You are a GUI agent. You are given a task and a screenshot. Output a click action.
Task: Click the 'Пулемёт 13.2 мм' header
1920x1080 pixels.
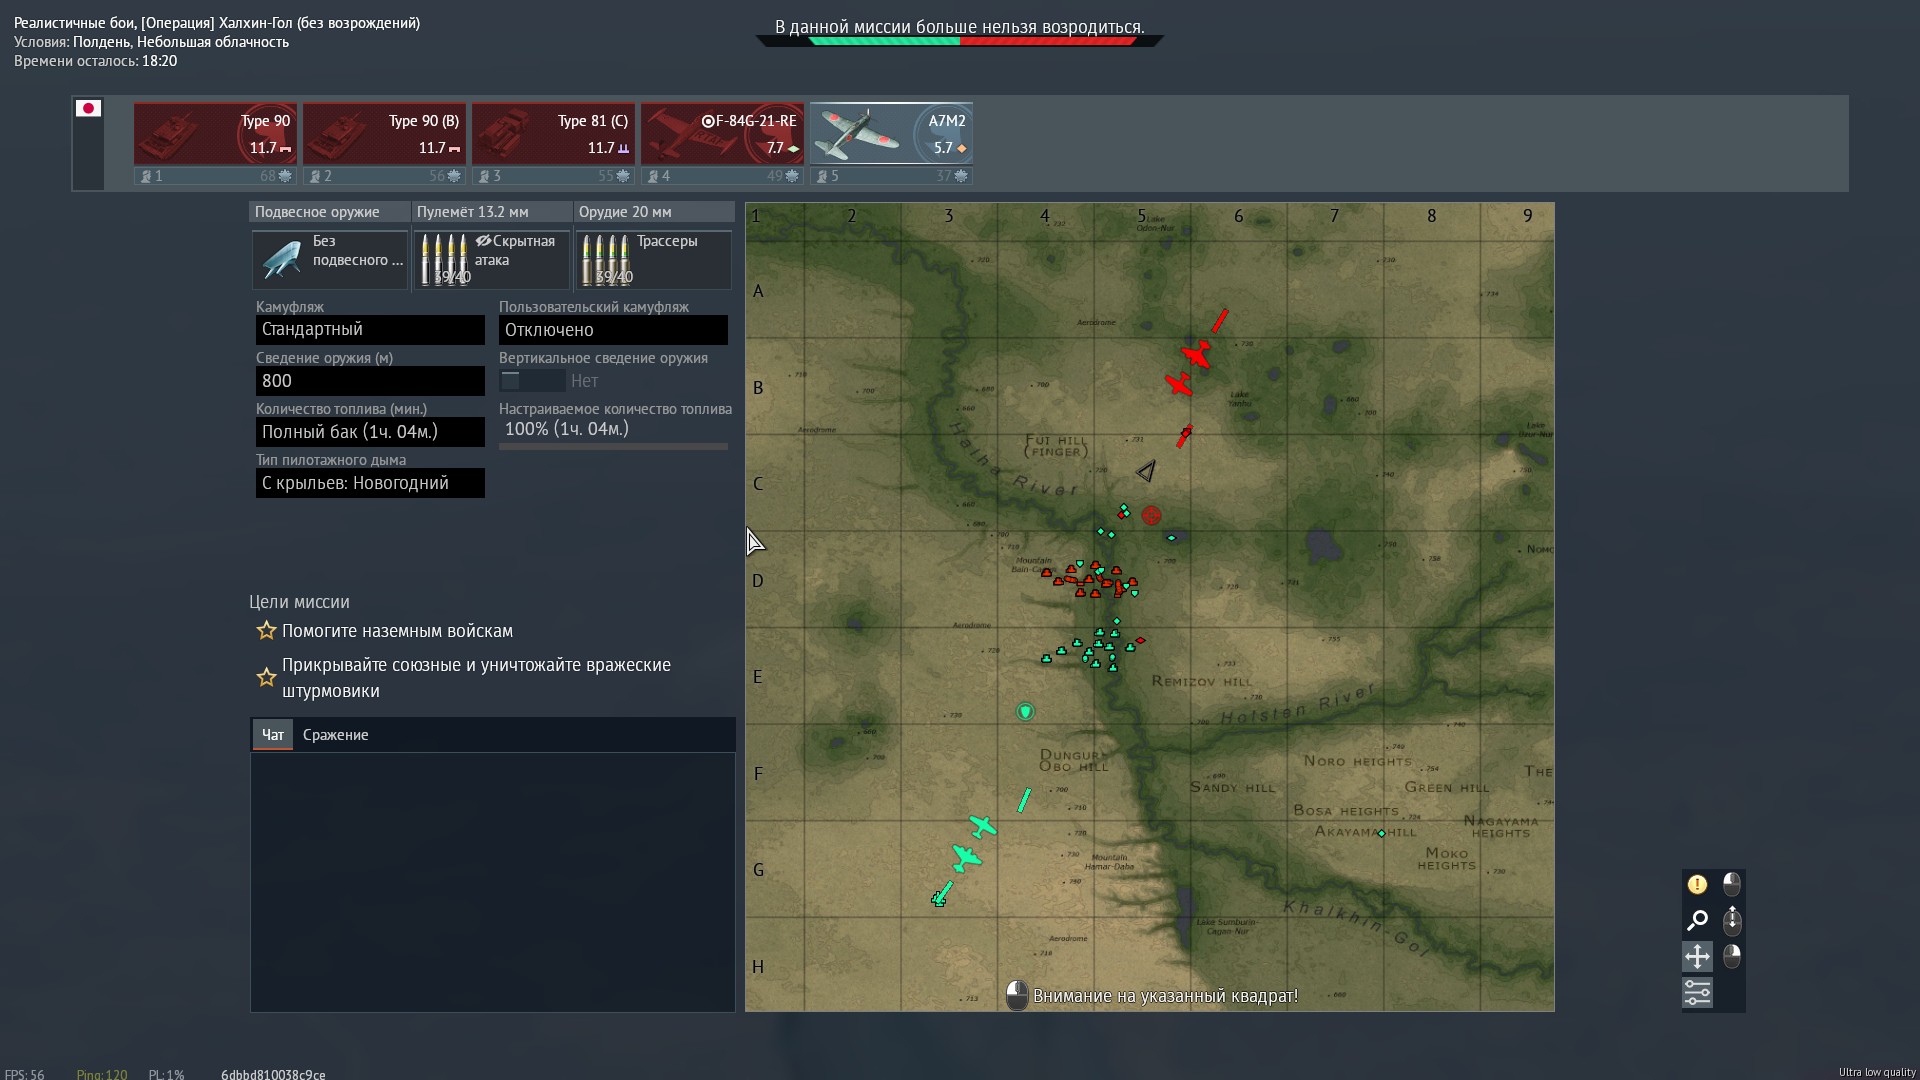click(x=492, y=212)
